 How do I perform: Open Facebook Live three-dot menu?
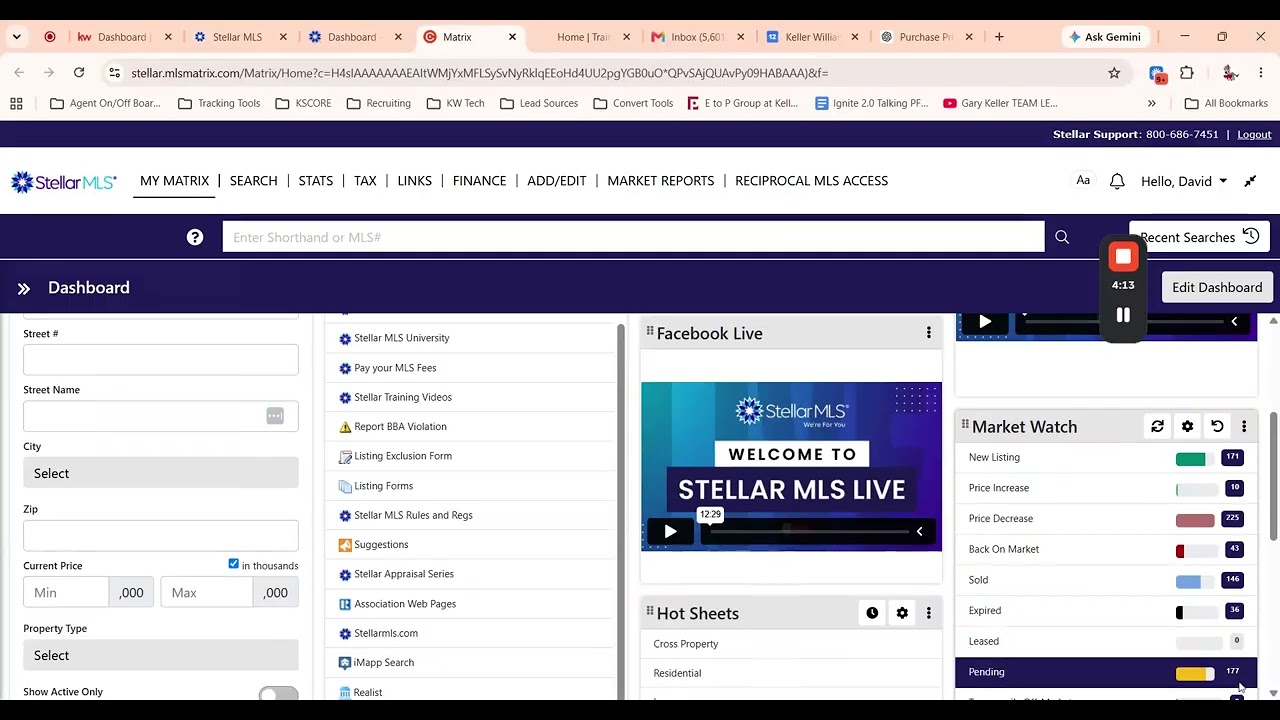[x=929, y=333]
